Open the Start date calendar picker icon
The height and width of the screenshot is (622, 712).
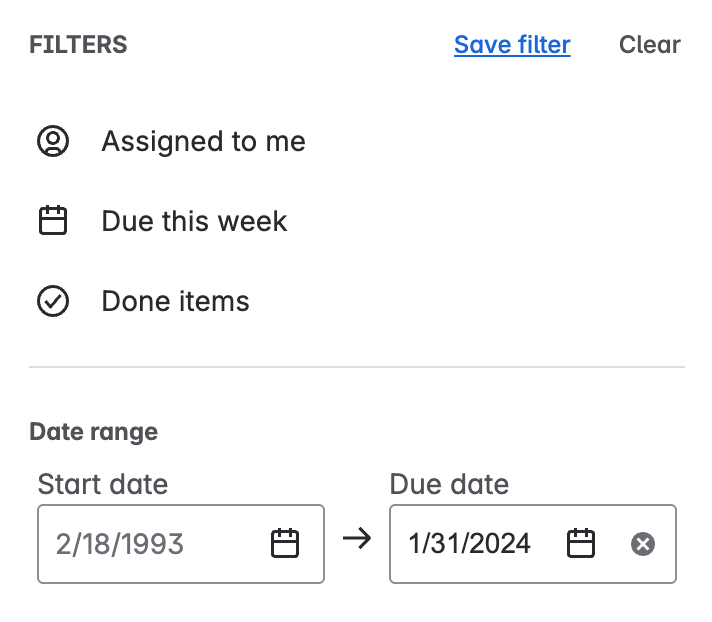coord(285,543)
